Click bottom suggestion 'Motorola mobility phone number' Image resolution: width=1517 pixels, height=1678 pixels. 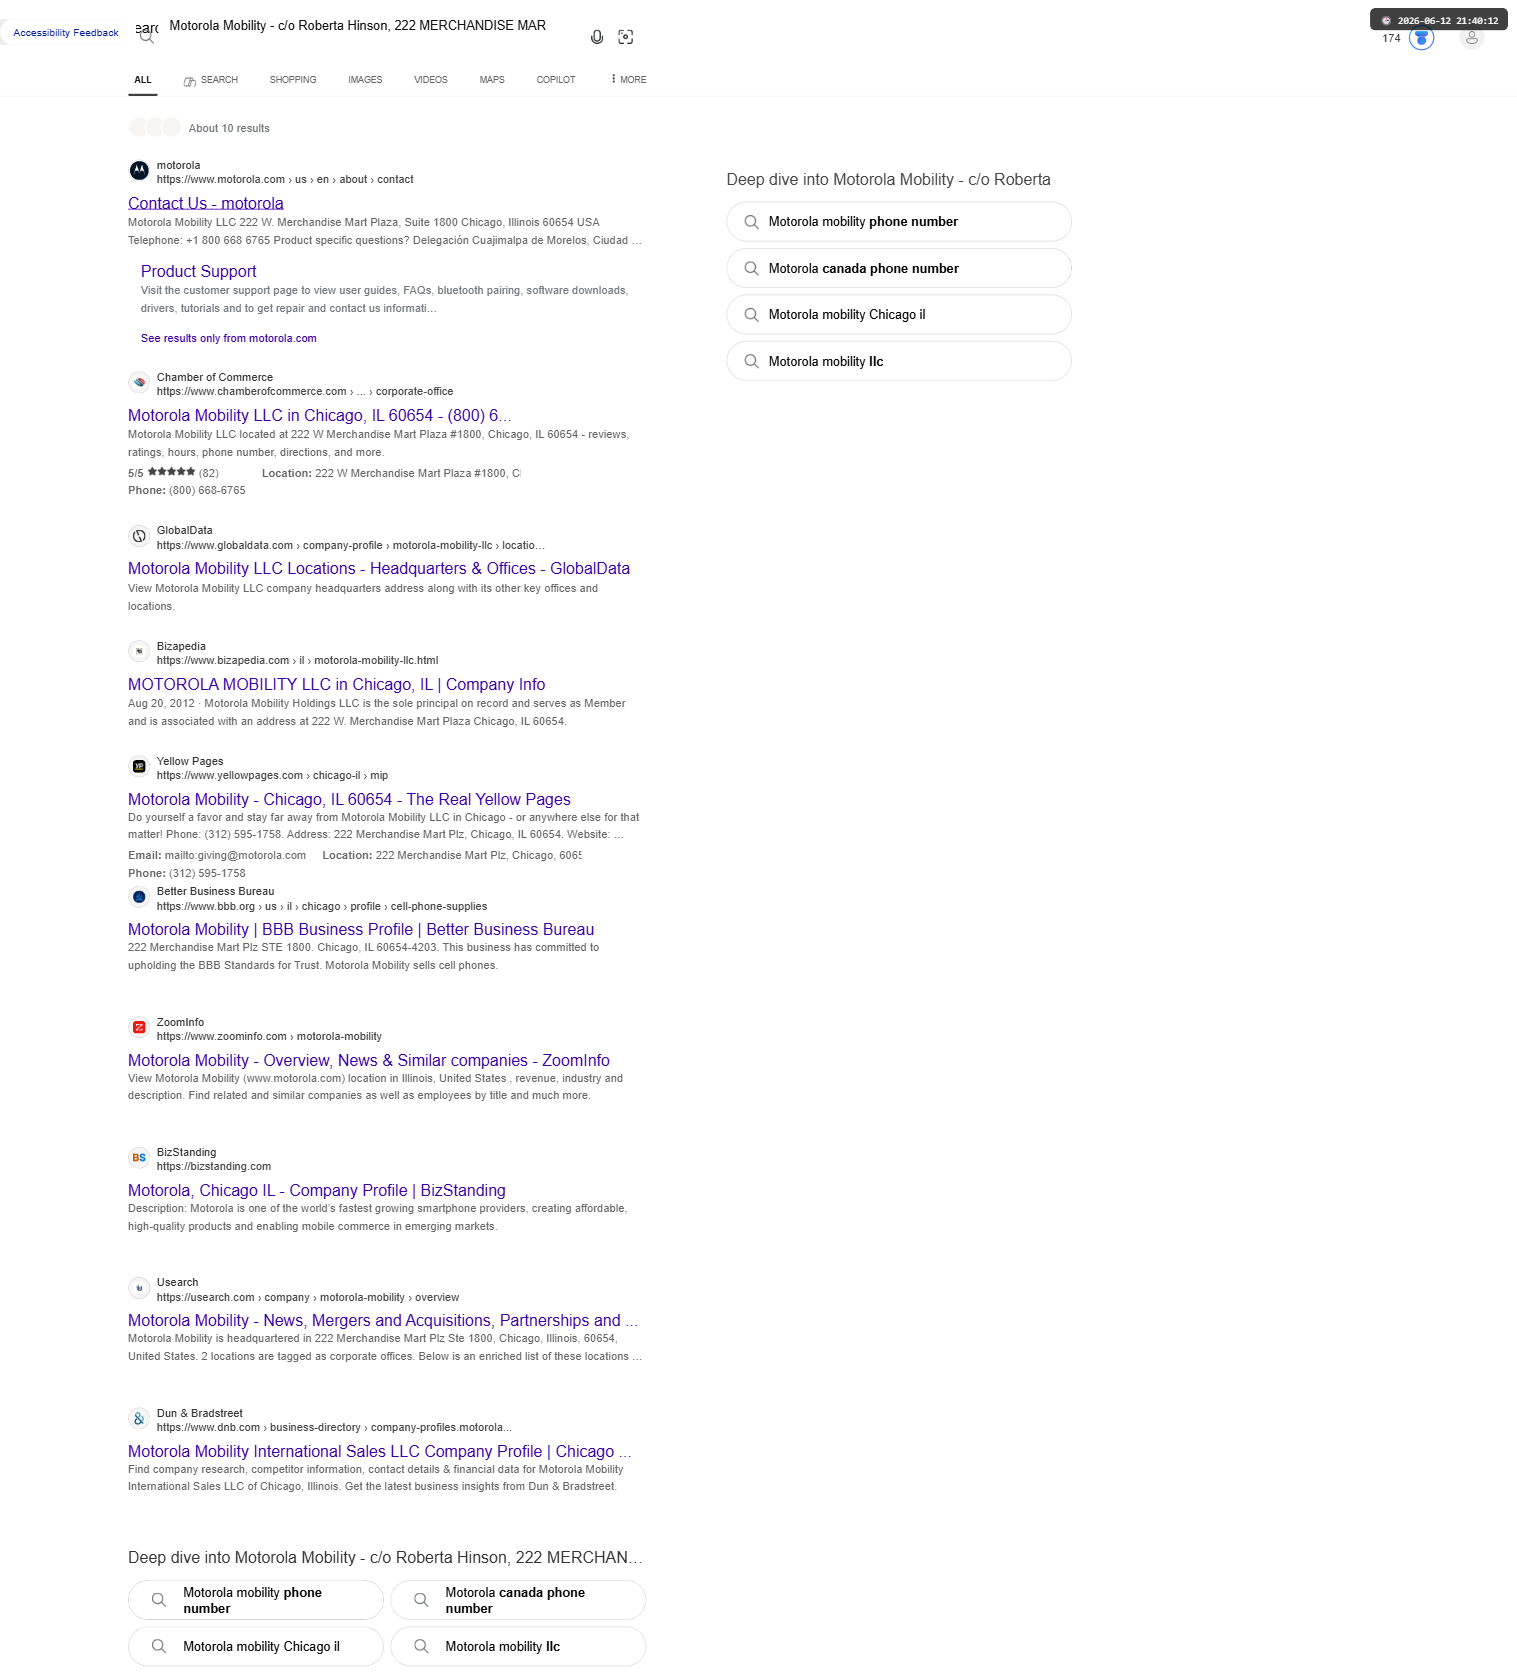click(x=256, y=1600)
